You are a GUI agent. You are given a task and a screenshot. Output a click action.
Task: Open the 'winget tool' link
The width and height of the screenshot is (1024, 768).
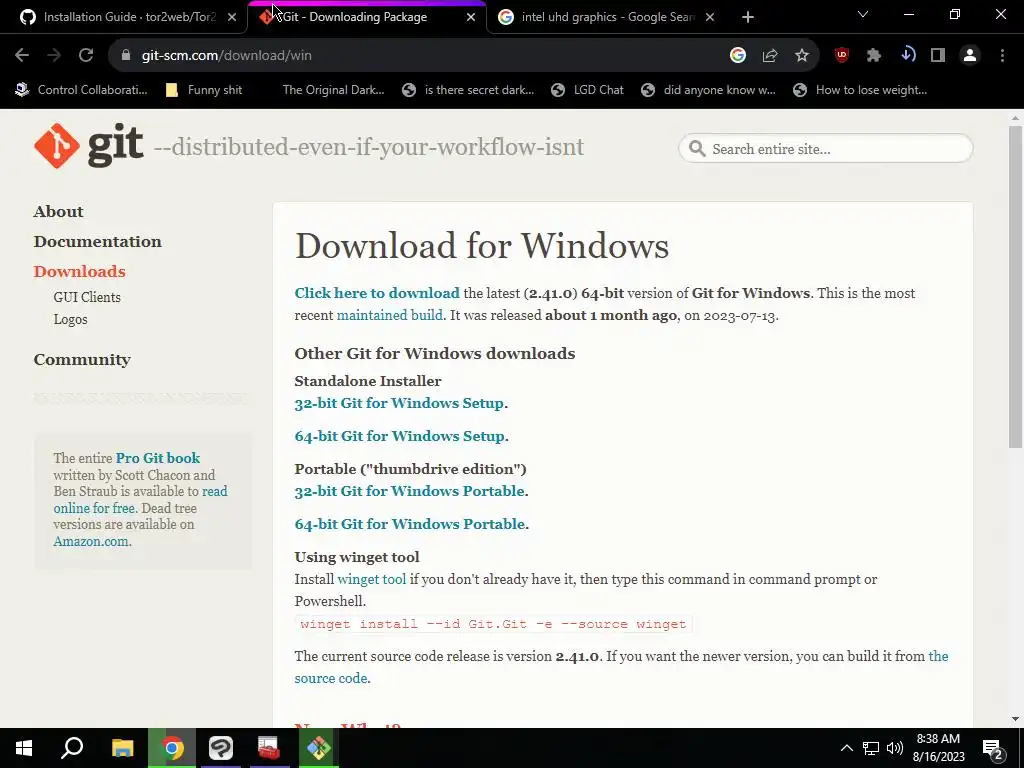tap(372, 579)
